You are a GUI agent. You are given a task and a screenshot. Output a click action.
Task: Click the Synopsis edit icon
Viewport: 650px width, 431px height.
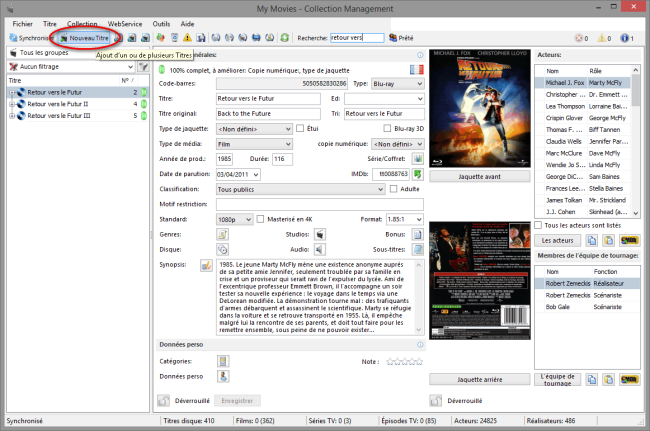206,265
